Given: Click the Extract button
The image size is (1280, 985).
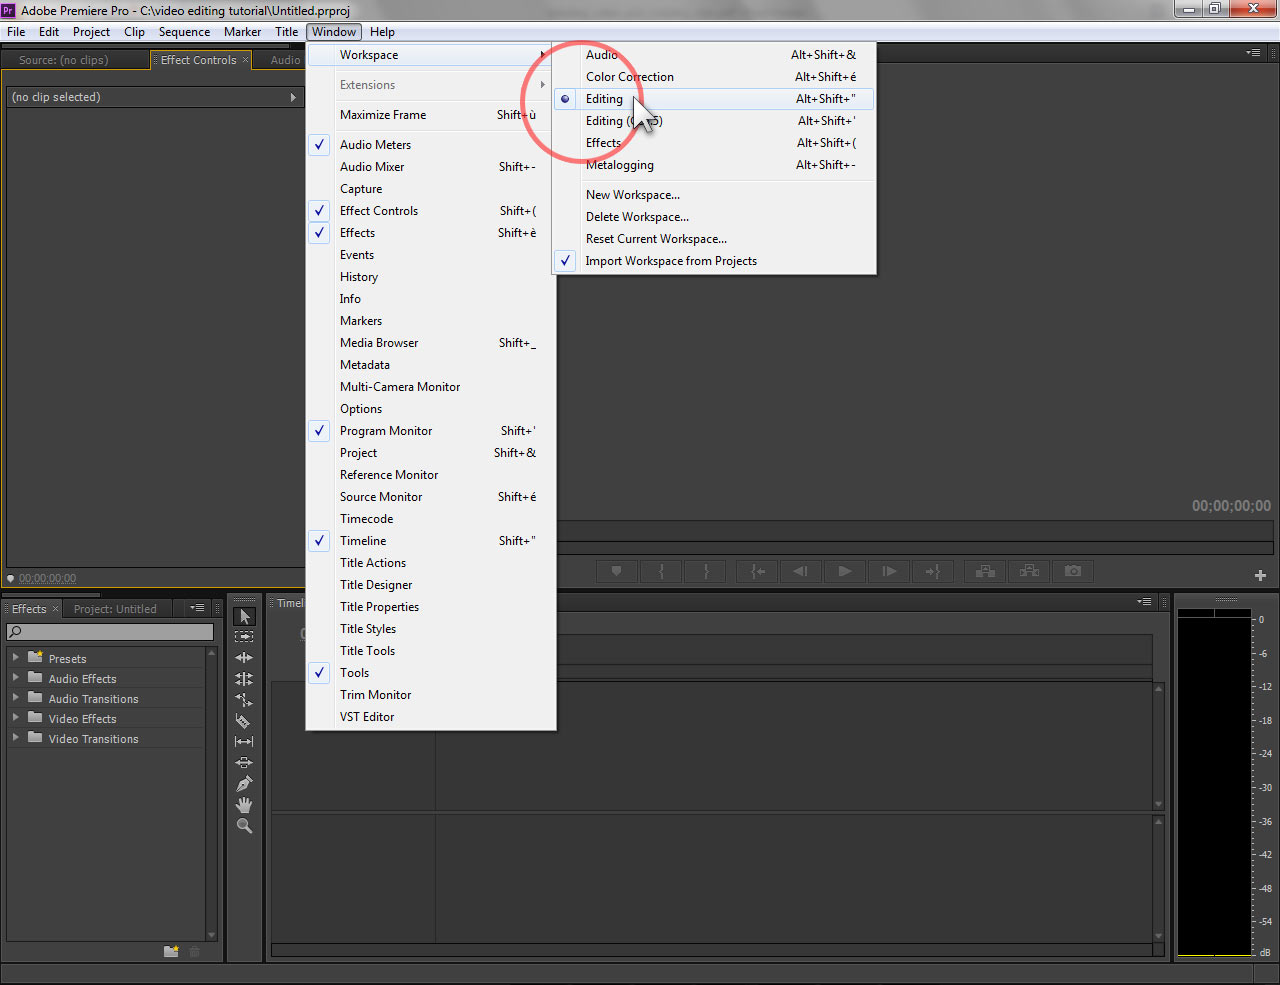Looking at the screenshot, I should tap(1029, 571).
